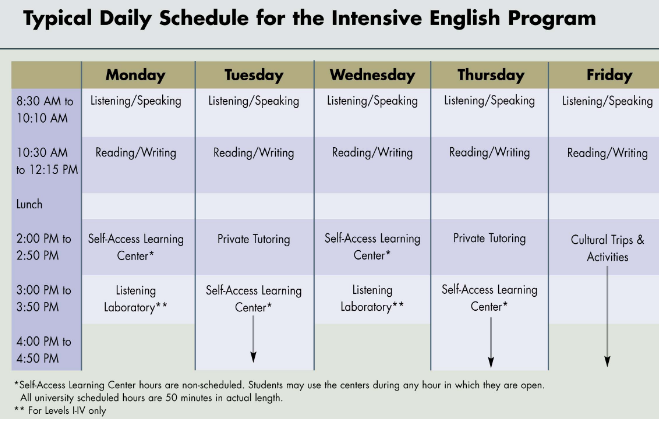Click the Typical Daily Schedule title
Image resolution: width=659 pixels, height=421 pixels.
[x=309, y=18]
